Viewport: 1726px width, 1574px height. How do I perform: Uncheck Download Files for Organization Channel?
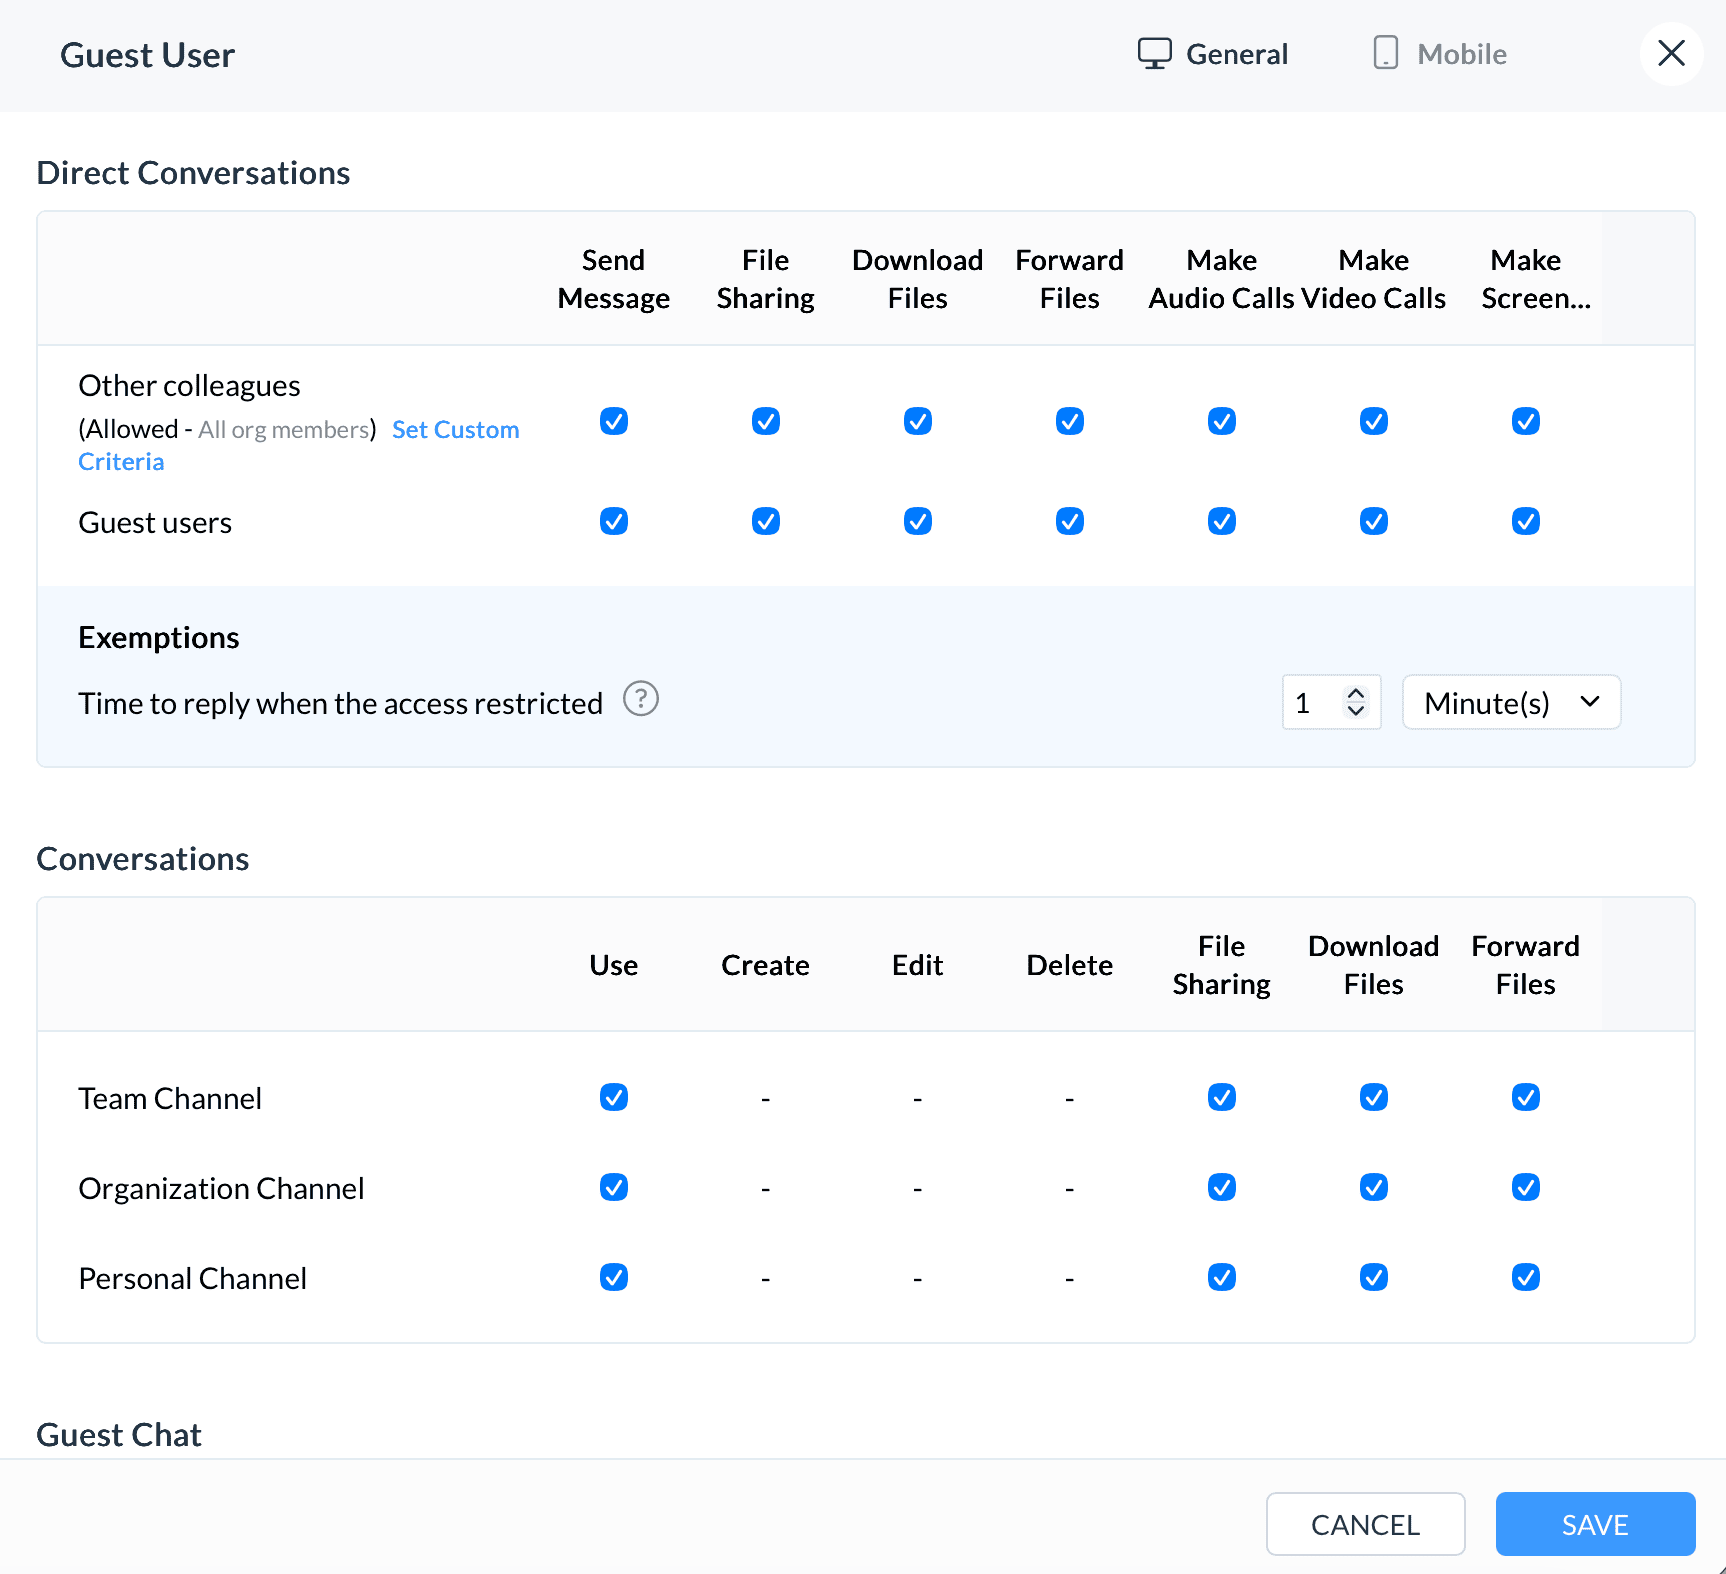point(1374,1187)
